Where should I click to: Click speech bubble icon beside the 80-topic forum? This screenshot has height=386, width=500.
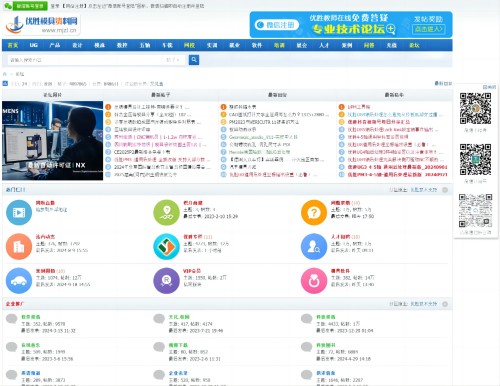(x=159, y=347)
